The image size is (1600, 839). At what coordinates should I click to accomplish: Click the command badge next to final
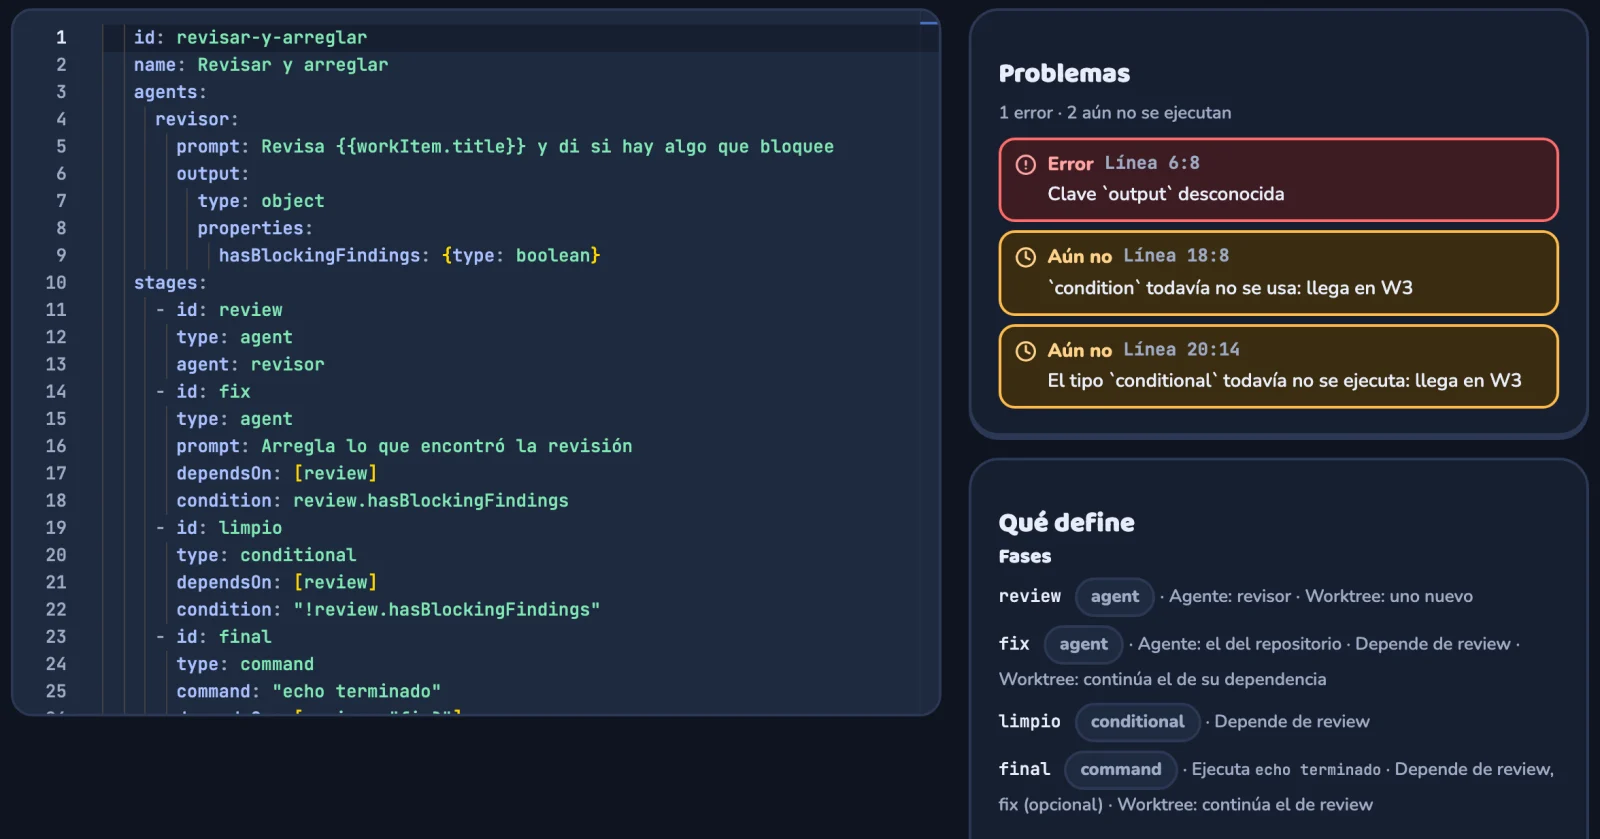(x=1120, y=770)
